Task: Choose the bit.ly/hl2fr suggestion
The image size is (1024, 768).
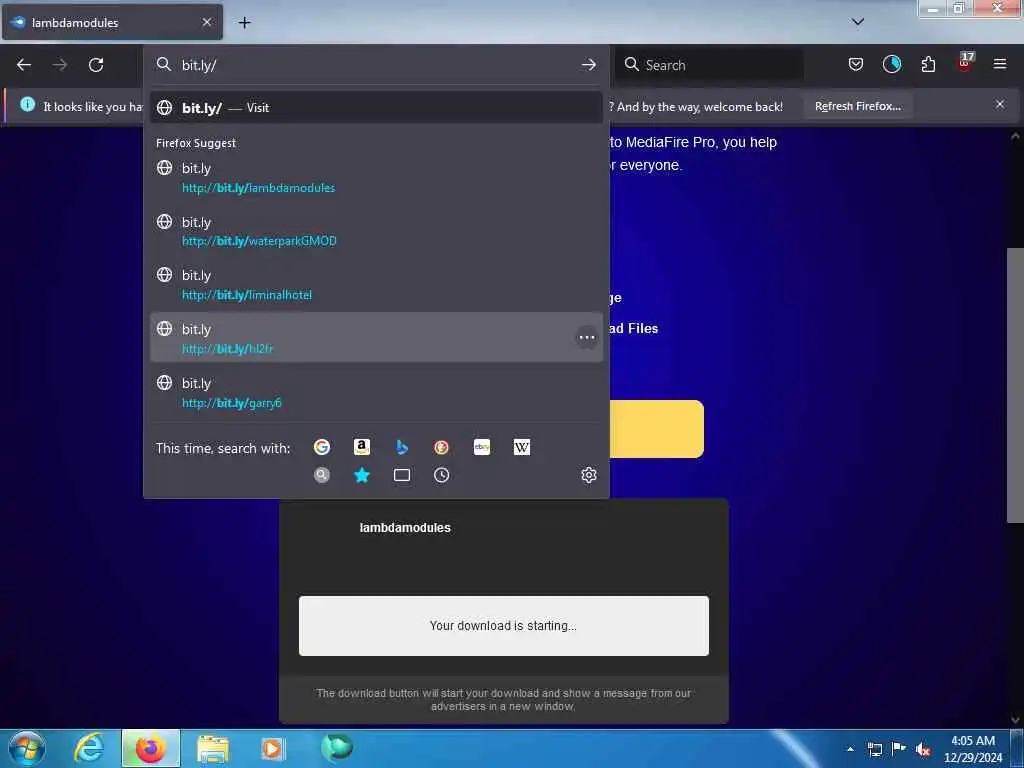Action: (376, 338)
